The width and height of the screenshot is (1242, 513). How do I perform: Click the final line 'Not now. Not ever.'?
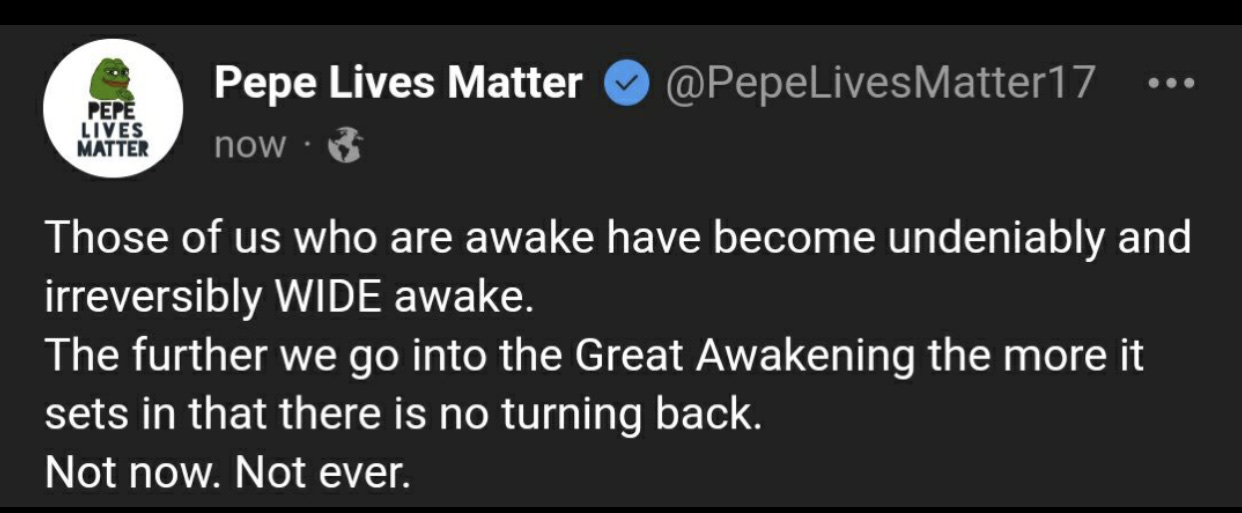(x=228, y=472)
